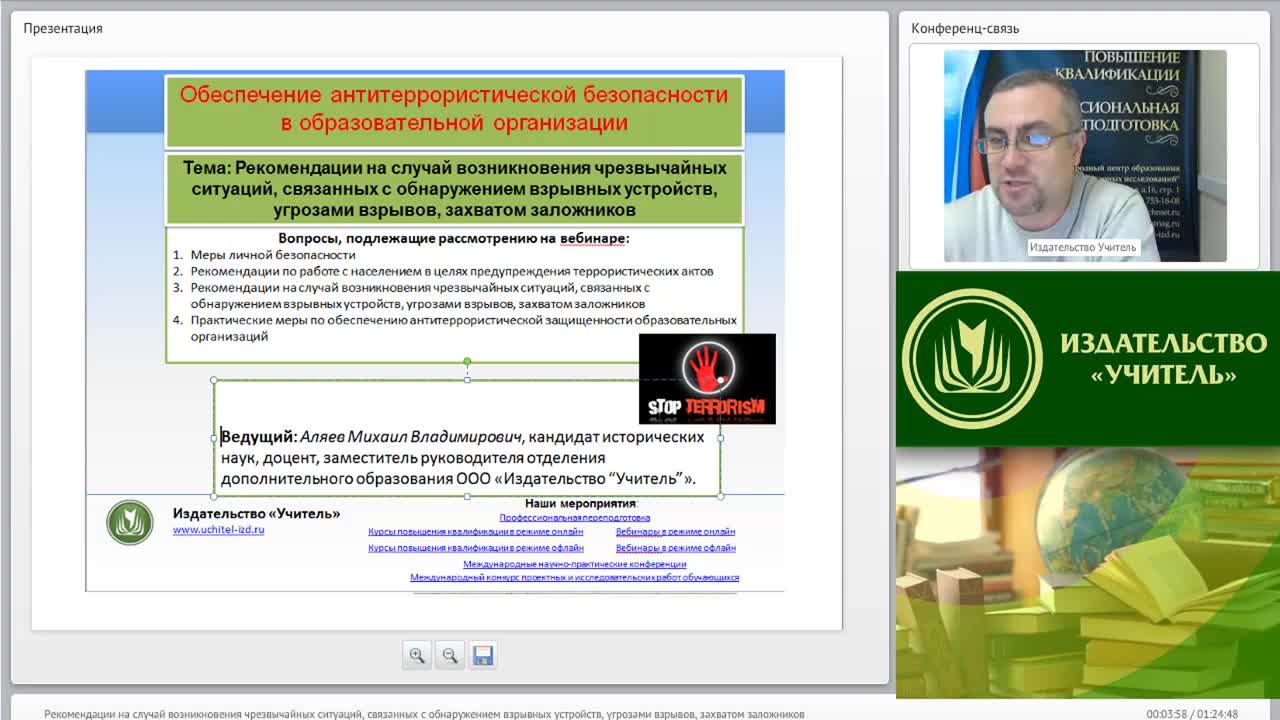
Task: Click the Stop Terrorism red hand image
Action: (x=707, y=379)
